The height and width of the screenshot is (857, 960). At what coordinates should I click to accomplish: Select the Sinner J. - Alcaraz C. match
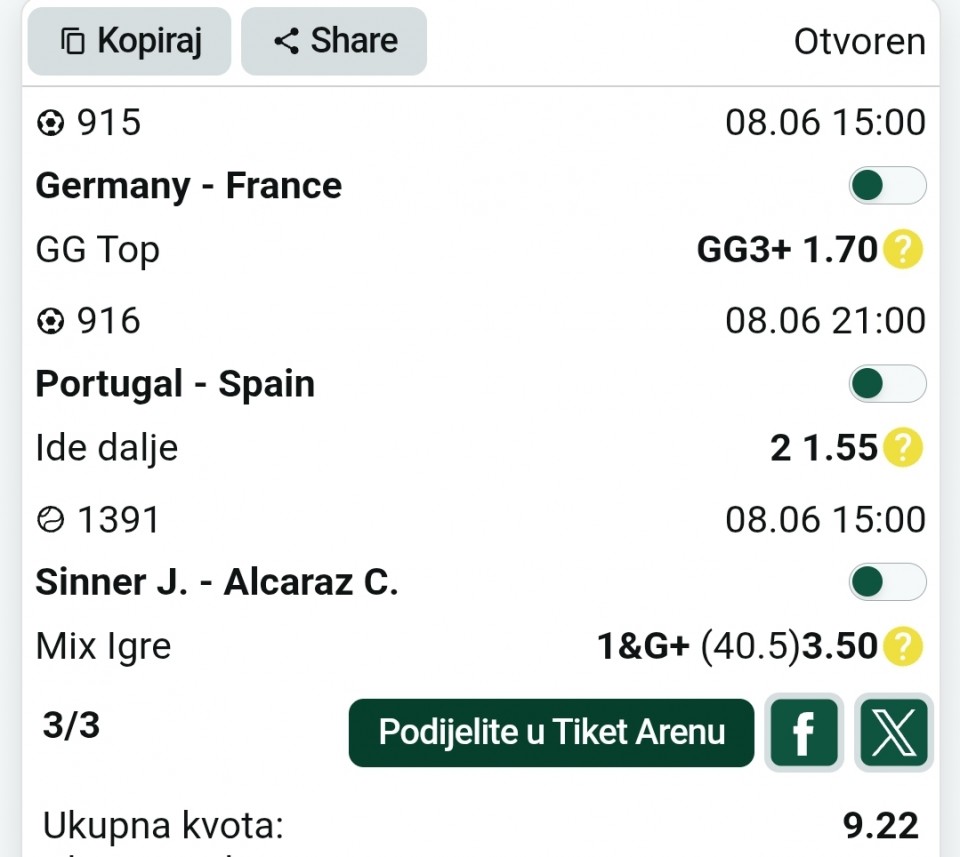click(x=217, y=582)
